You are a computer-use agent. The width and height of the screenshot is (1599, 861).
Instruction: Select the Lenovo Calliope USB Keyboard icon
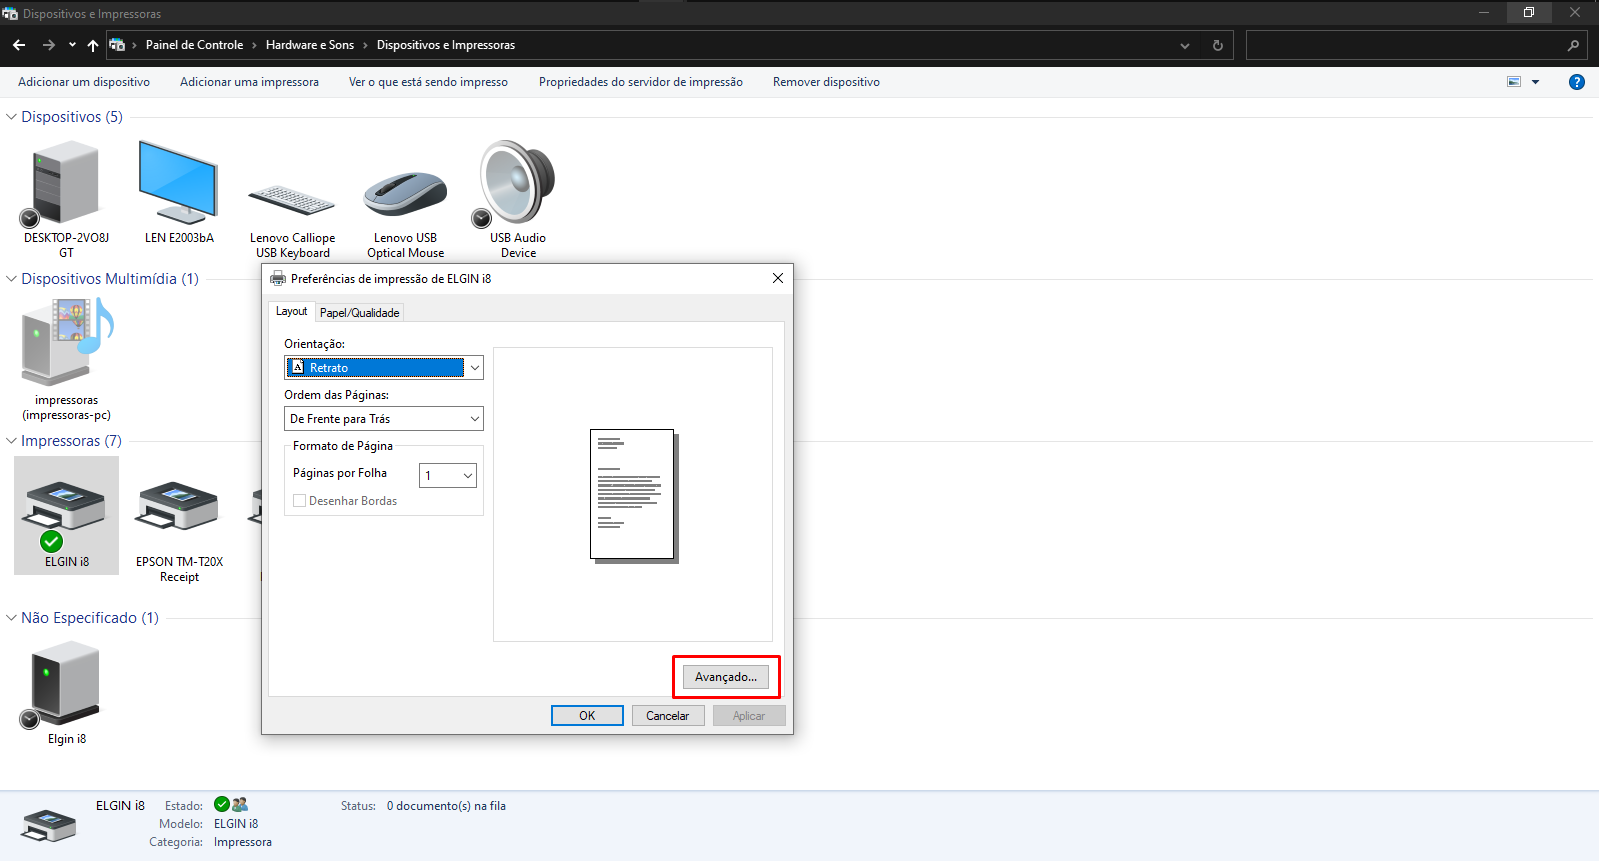(292, 200)
